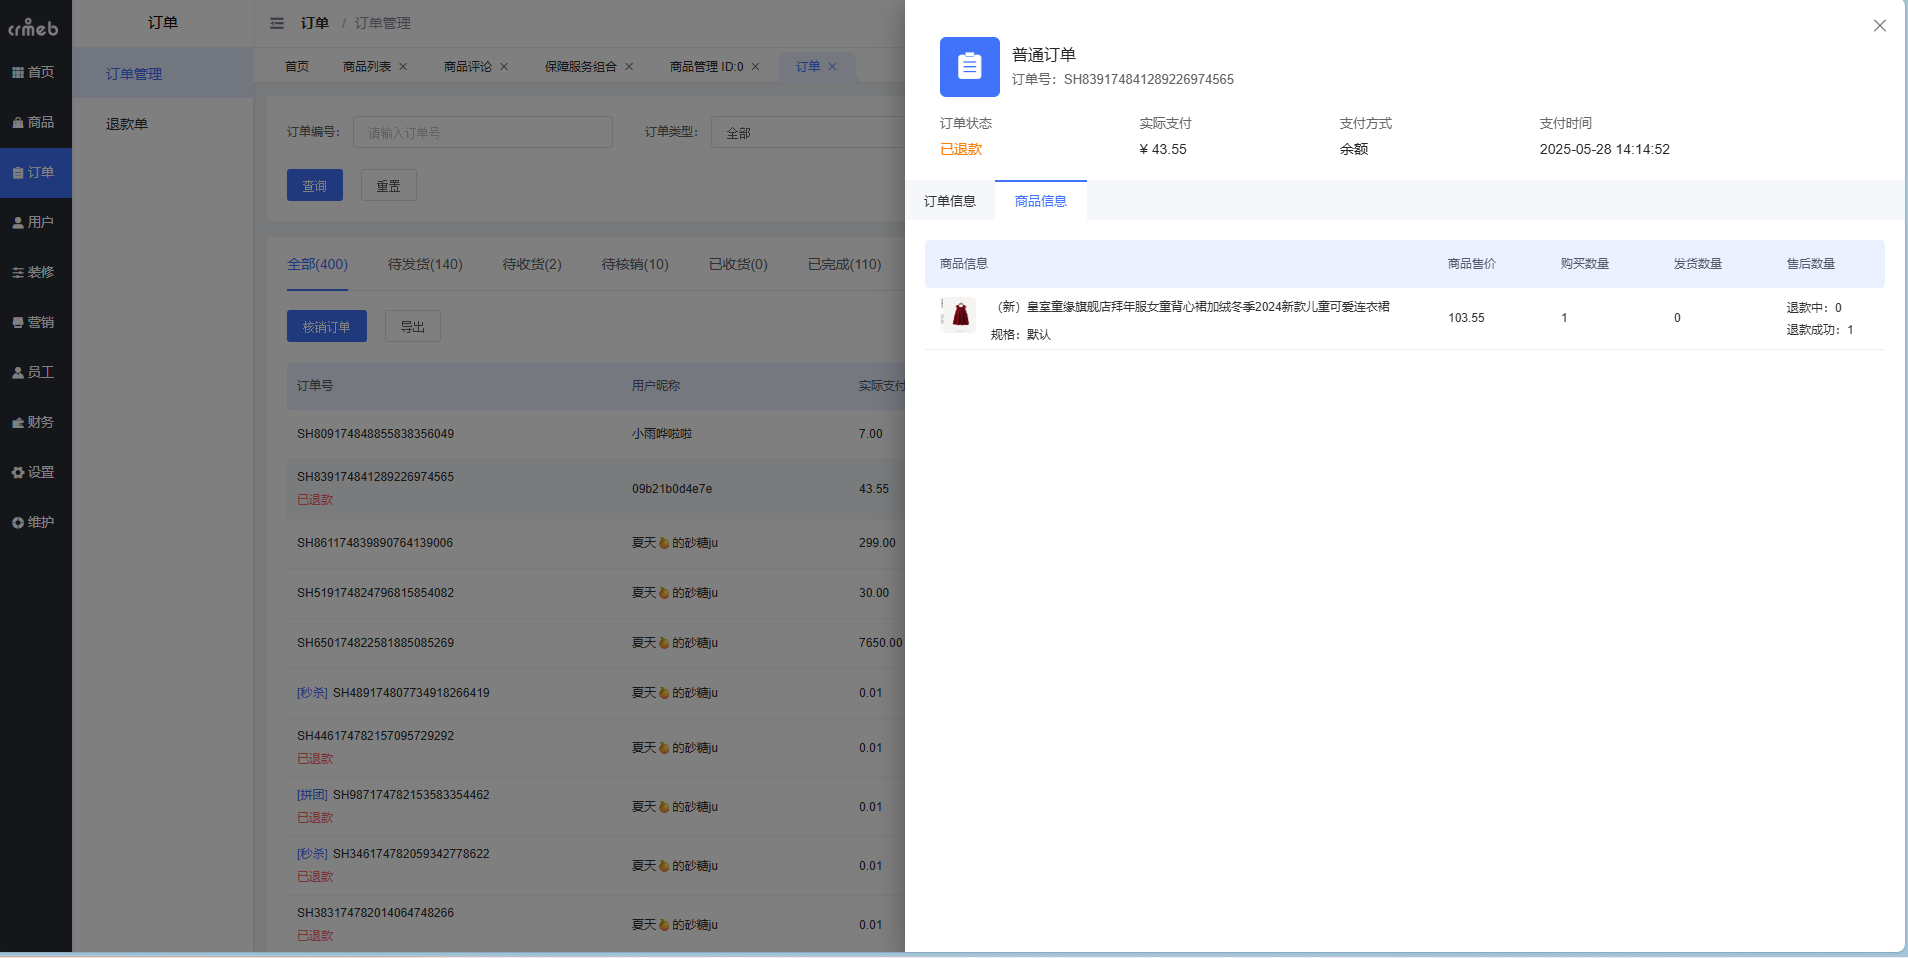Close the order detail panel
The height and width of the screenshot is (958, 1908).
click(x=1879, y=25)
